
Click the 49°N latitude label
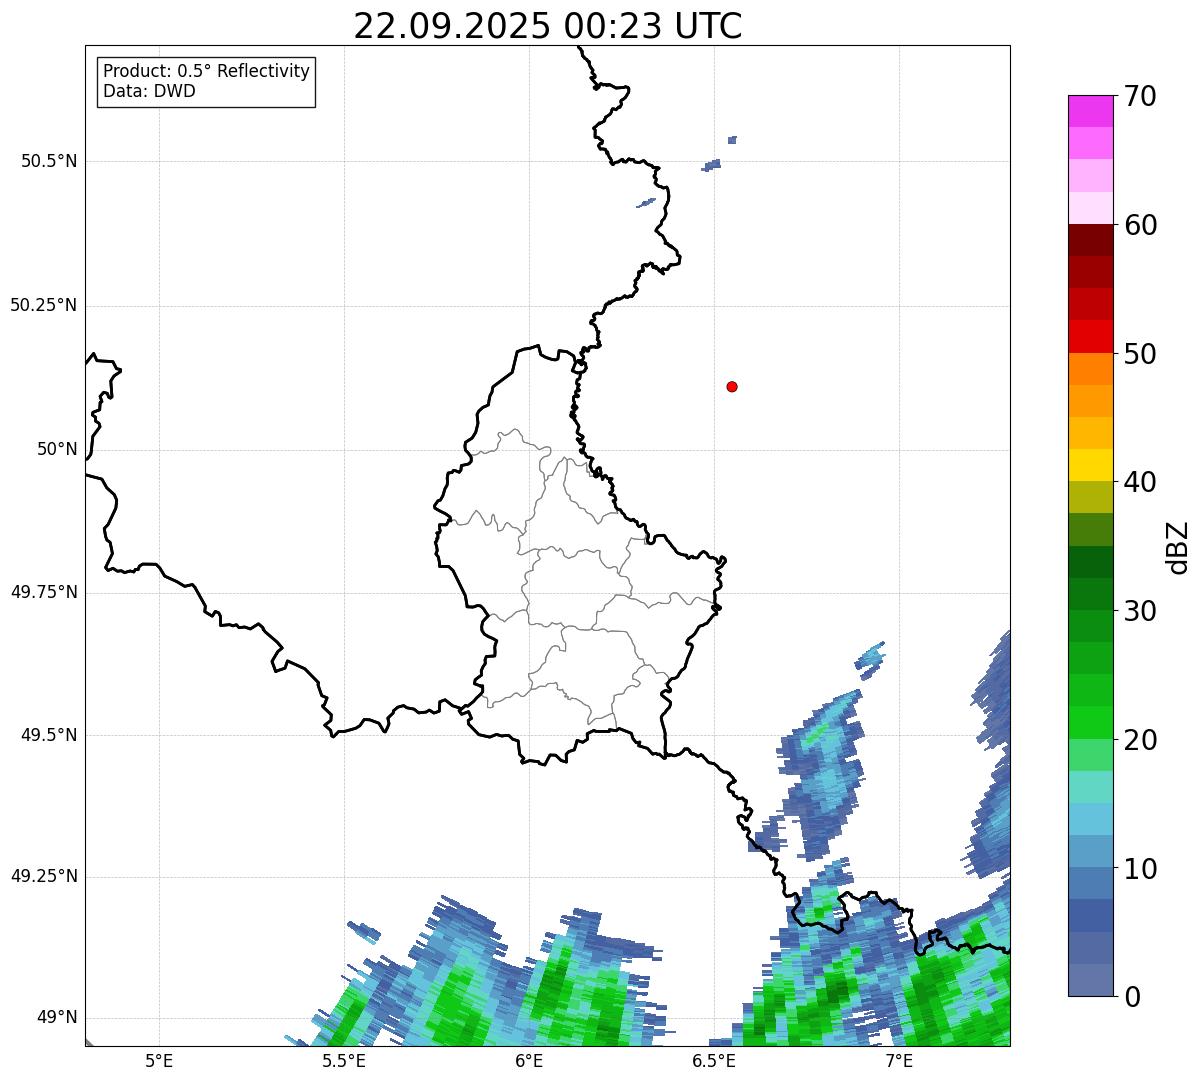point(57,1017)
